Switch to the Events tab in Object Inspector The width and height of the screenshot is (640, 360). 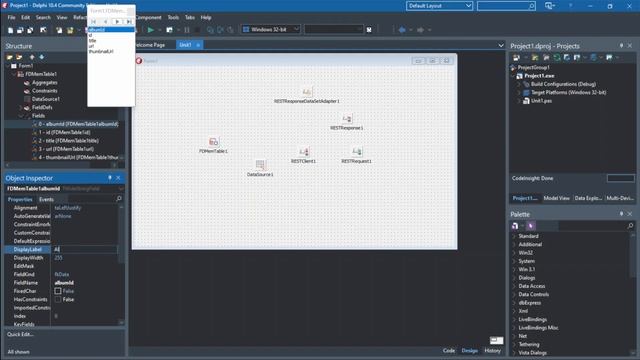pyautogui.click(x=46, y=200)
